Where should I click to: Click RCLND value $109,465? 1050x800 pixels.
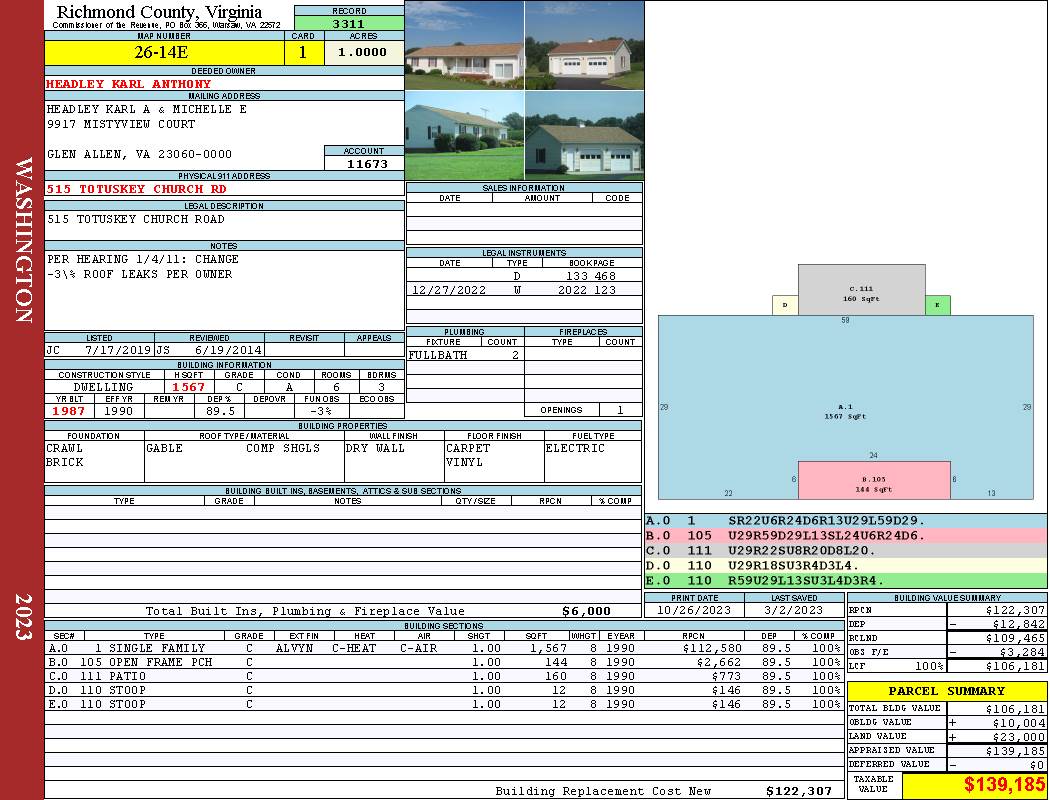[x=1015, y=638]
